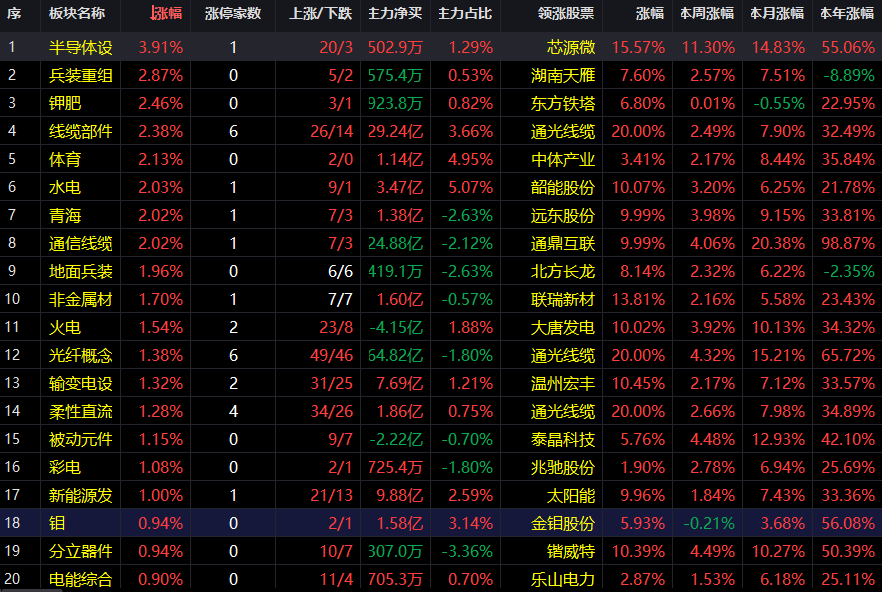882x592 pixels.
Task: Click leading stock 中体产业
Action: pos(562,160)
